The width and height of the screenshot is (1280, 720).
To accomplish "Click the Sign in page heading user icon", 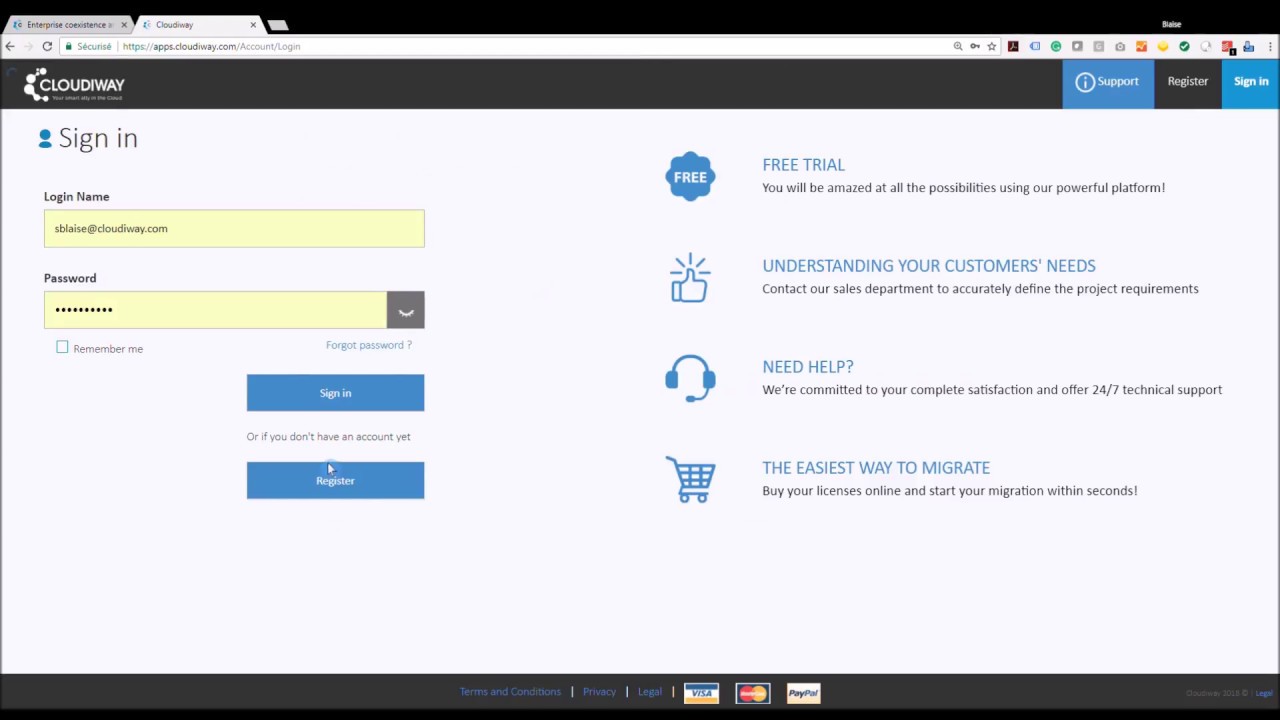I will (x=45, y=139).
